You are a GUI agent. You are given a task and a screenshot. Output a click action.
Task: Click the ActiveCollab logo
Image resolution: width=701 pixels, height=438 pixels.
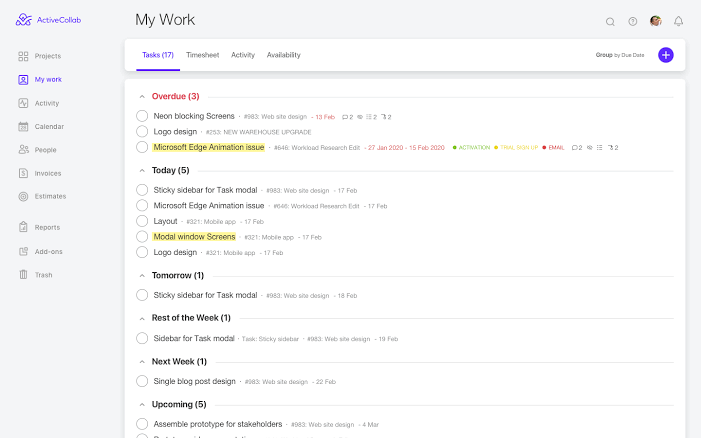click(x=48, y=20)
